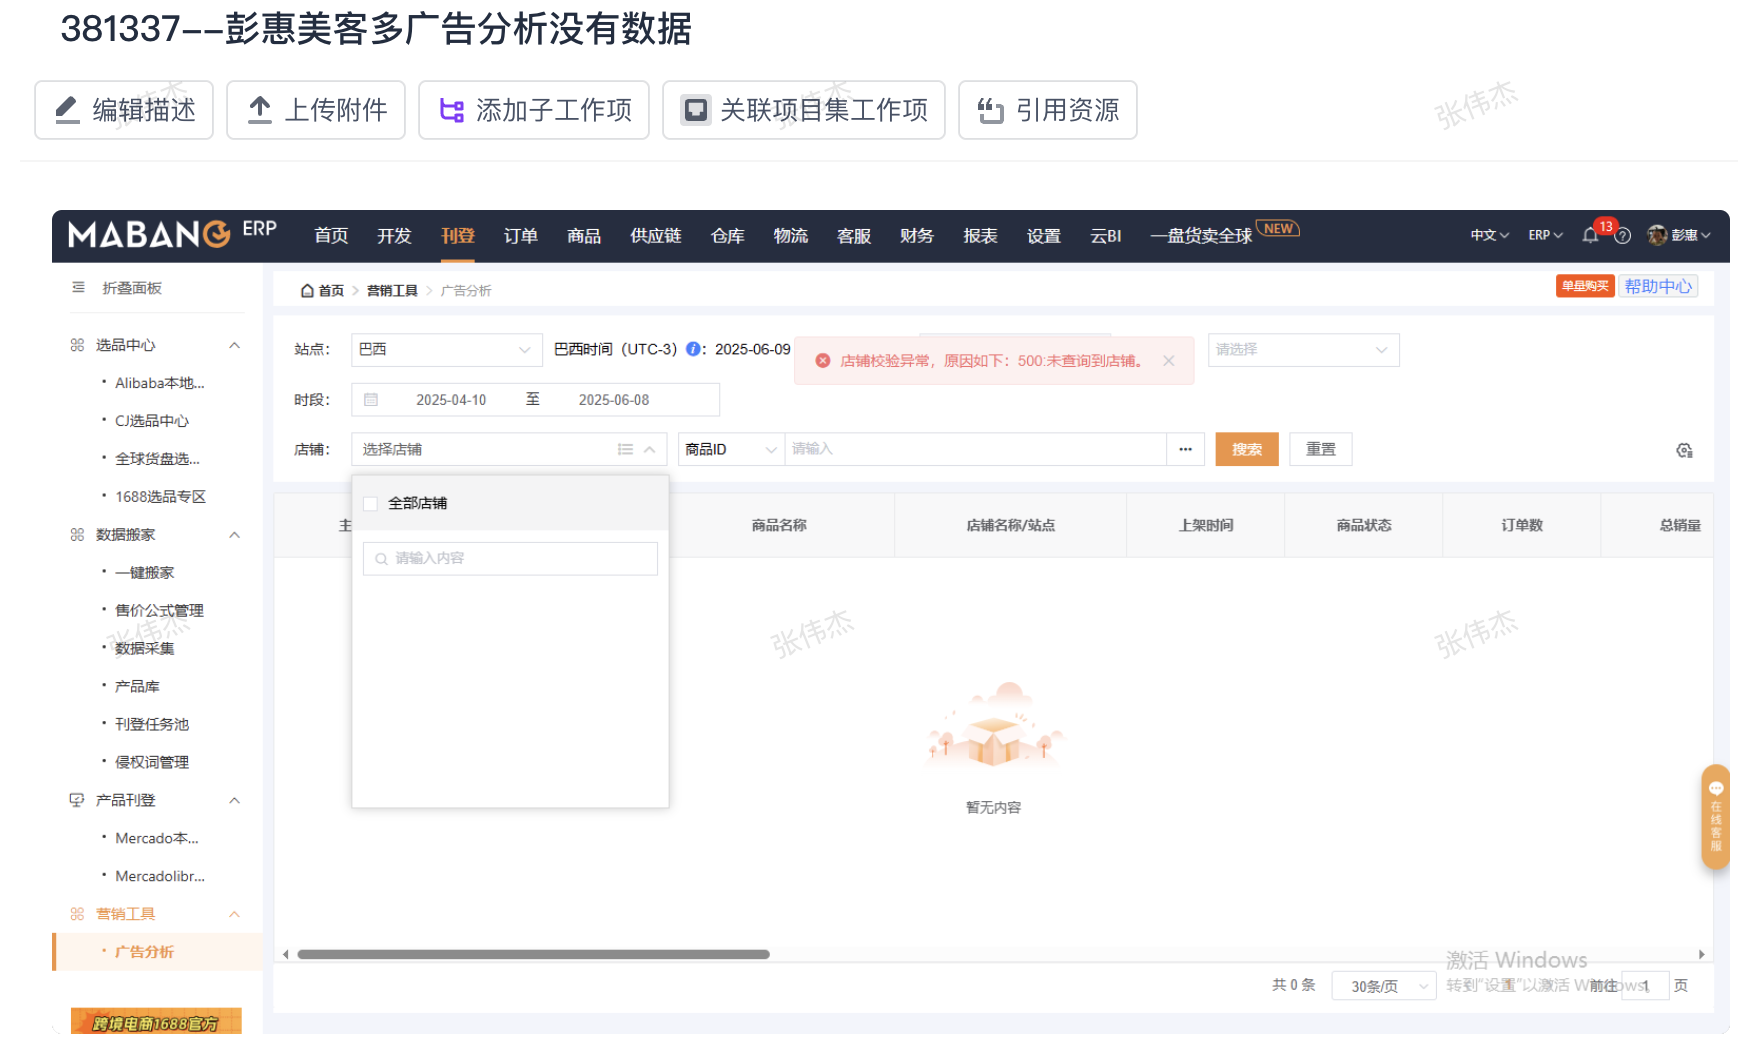
Task: Open the 订单 top menu
Action: [x=520, y=236]
